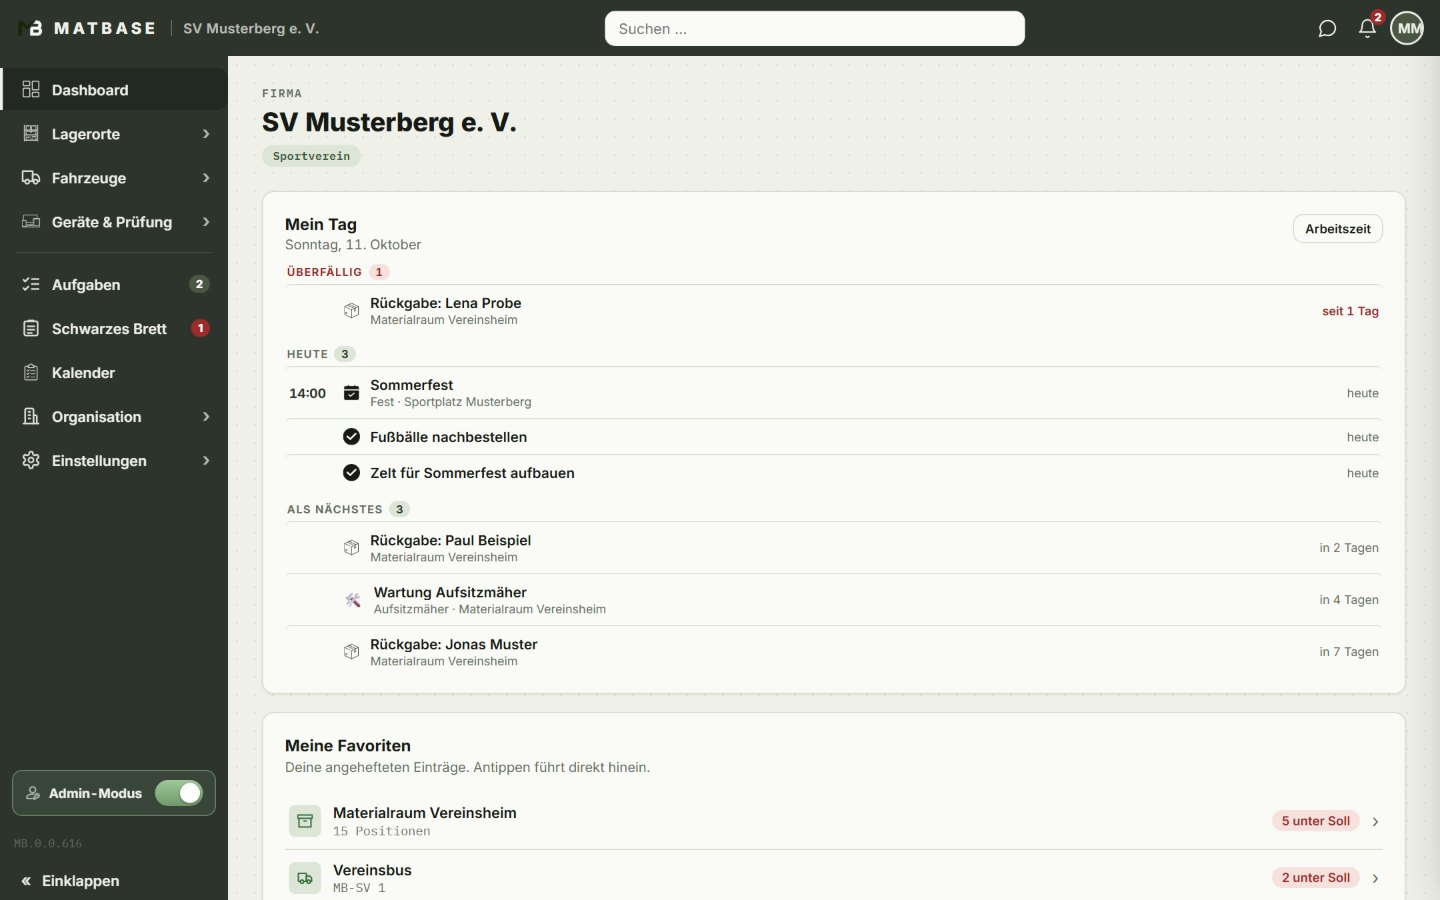This screenshot has height=900, width=1440.
Task: Open the Dashboard menu item
Action: (x=114, y=90)
